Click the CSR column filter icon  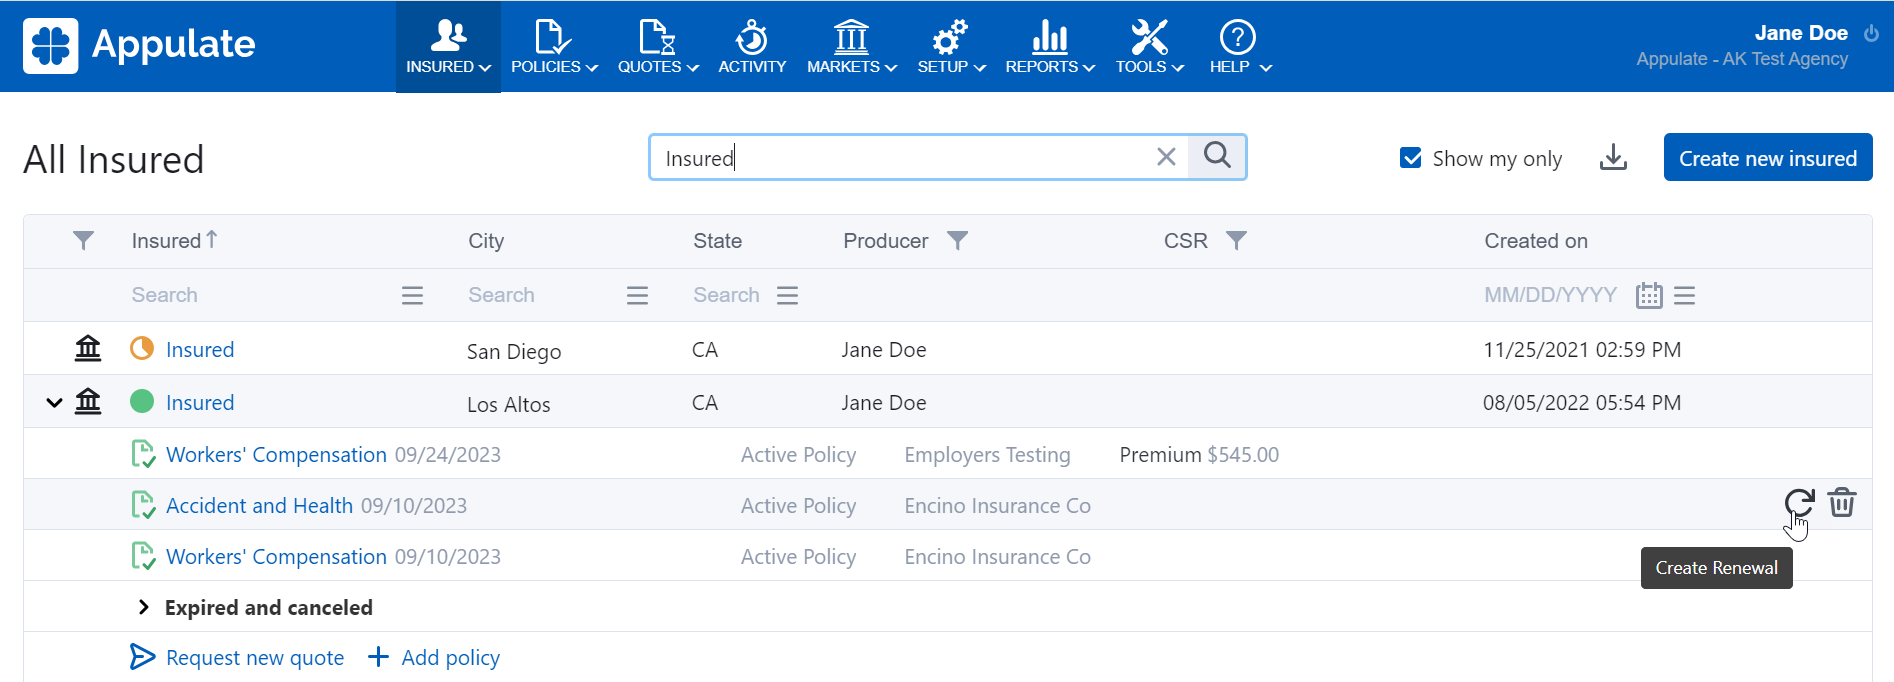(1236, 241)
